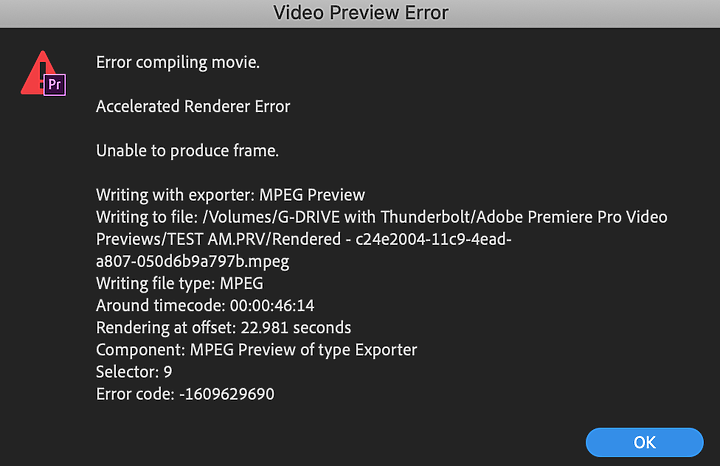Click 'Rendering at offset: 22.981 seconds' line
The image size is (720, 466).
coord(223,327)
